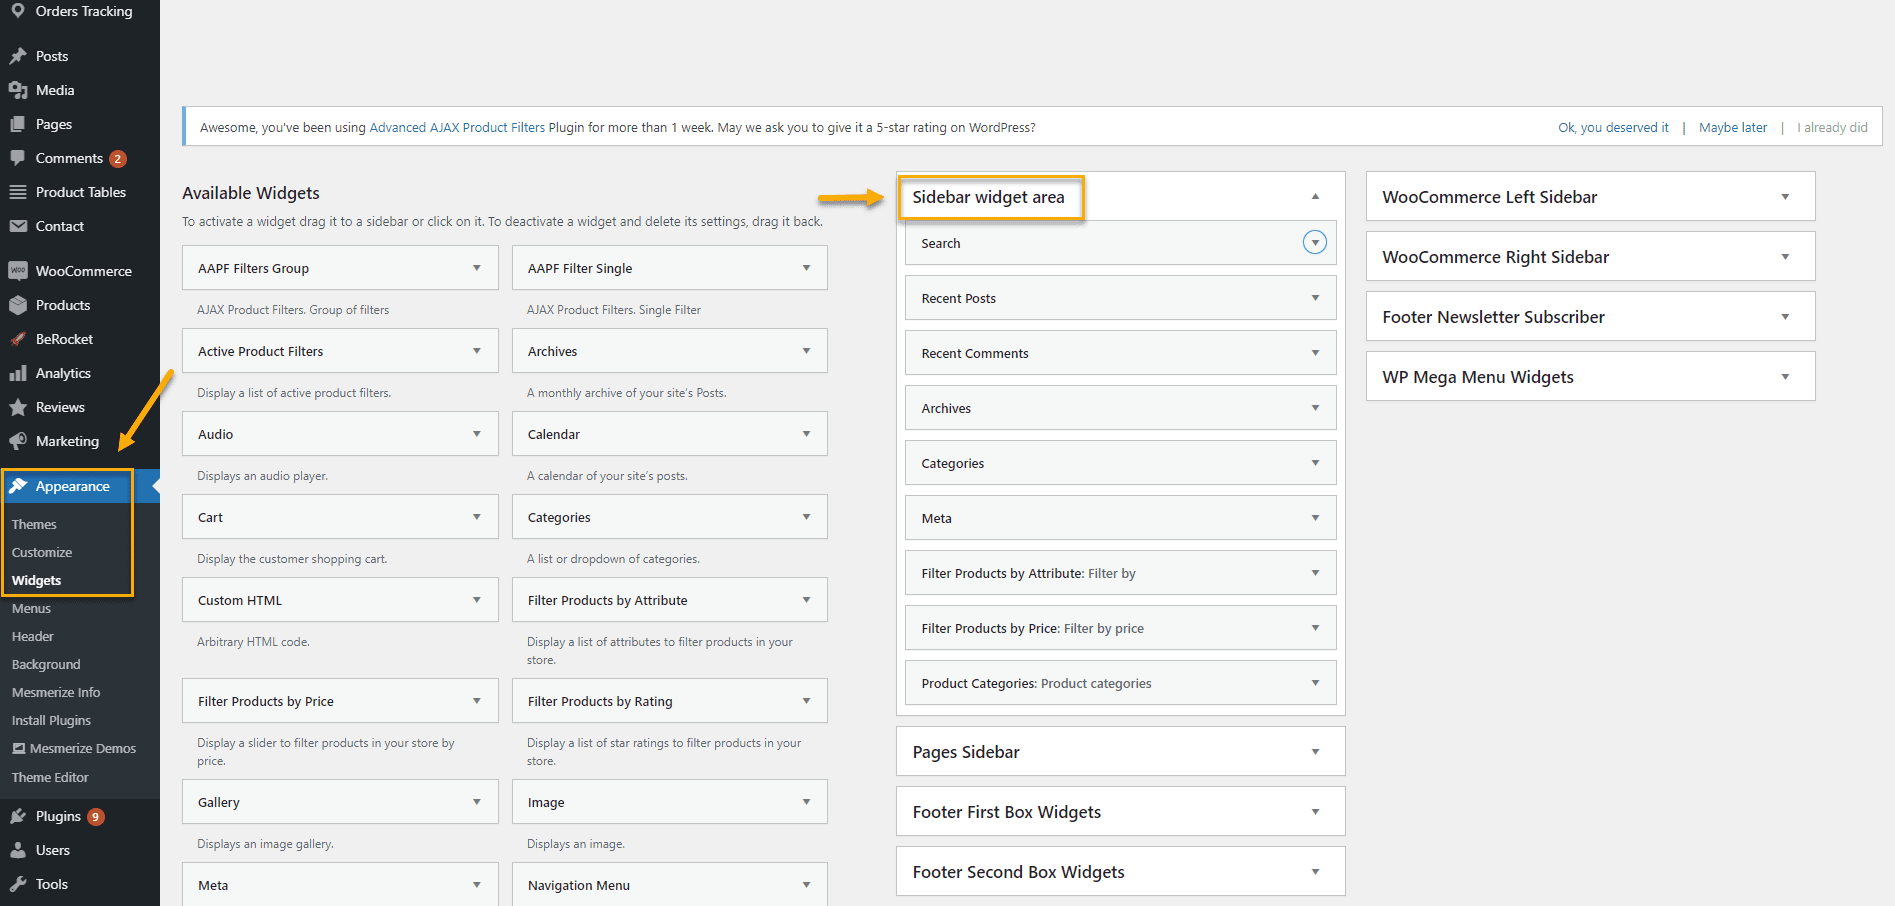Click the Users person icon
The height and width of the screenshot is (906, 1895).
click(18, 850)
